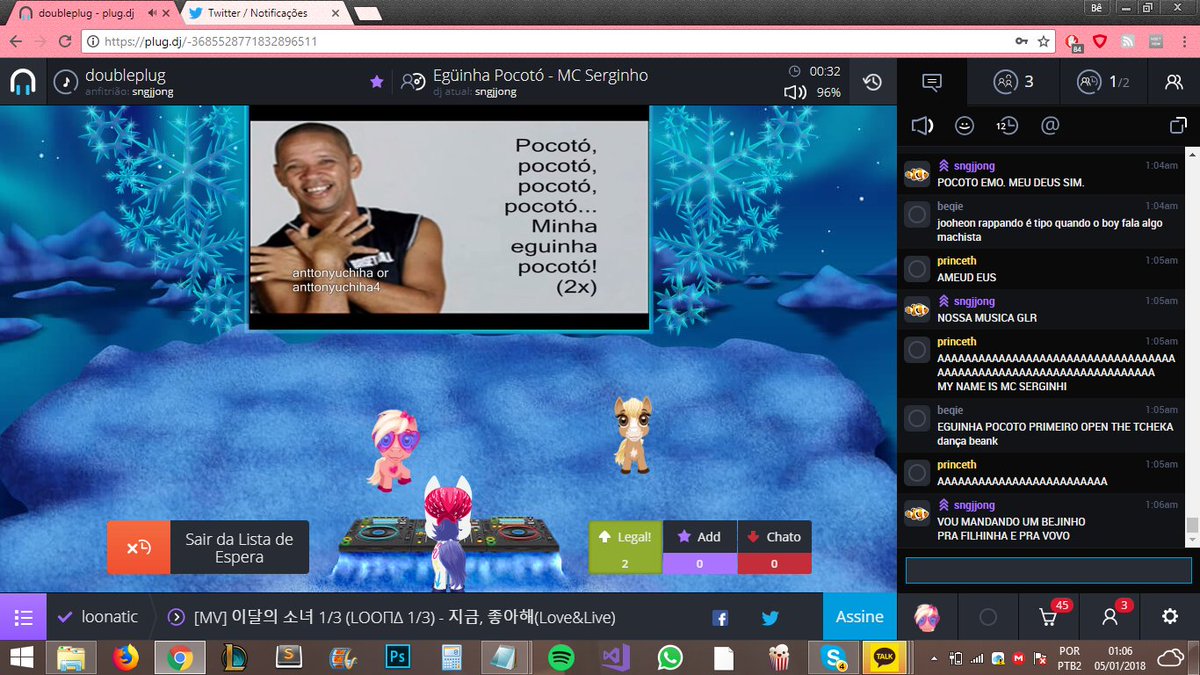
Task: Open my profile avatar in footer
Action: click(927, 617)
